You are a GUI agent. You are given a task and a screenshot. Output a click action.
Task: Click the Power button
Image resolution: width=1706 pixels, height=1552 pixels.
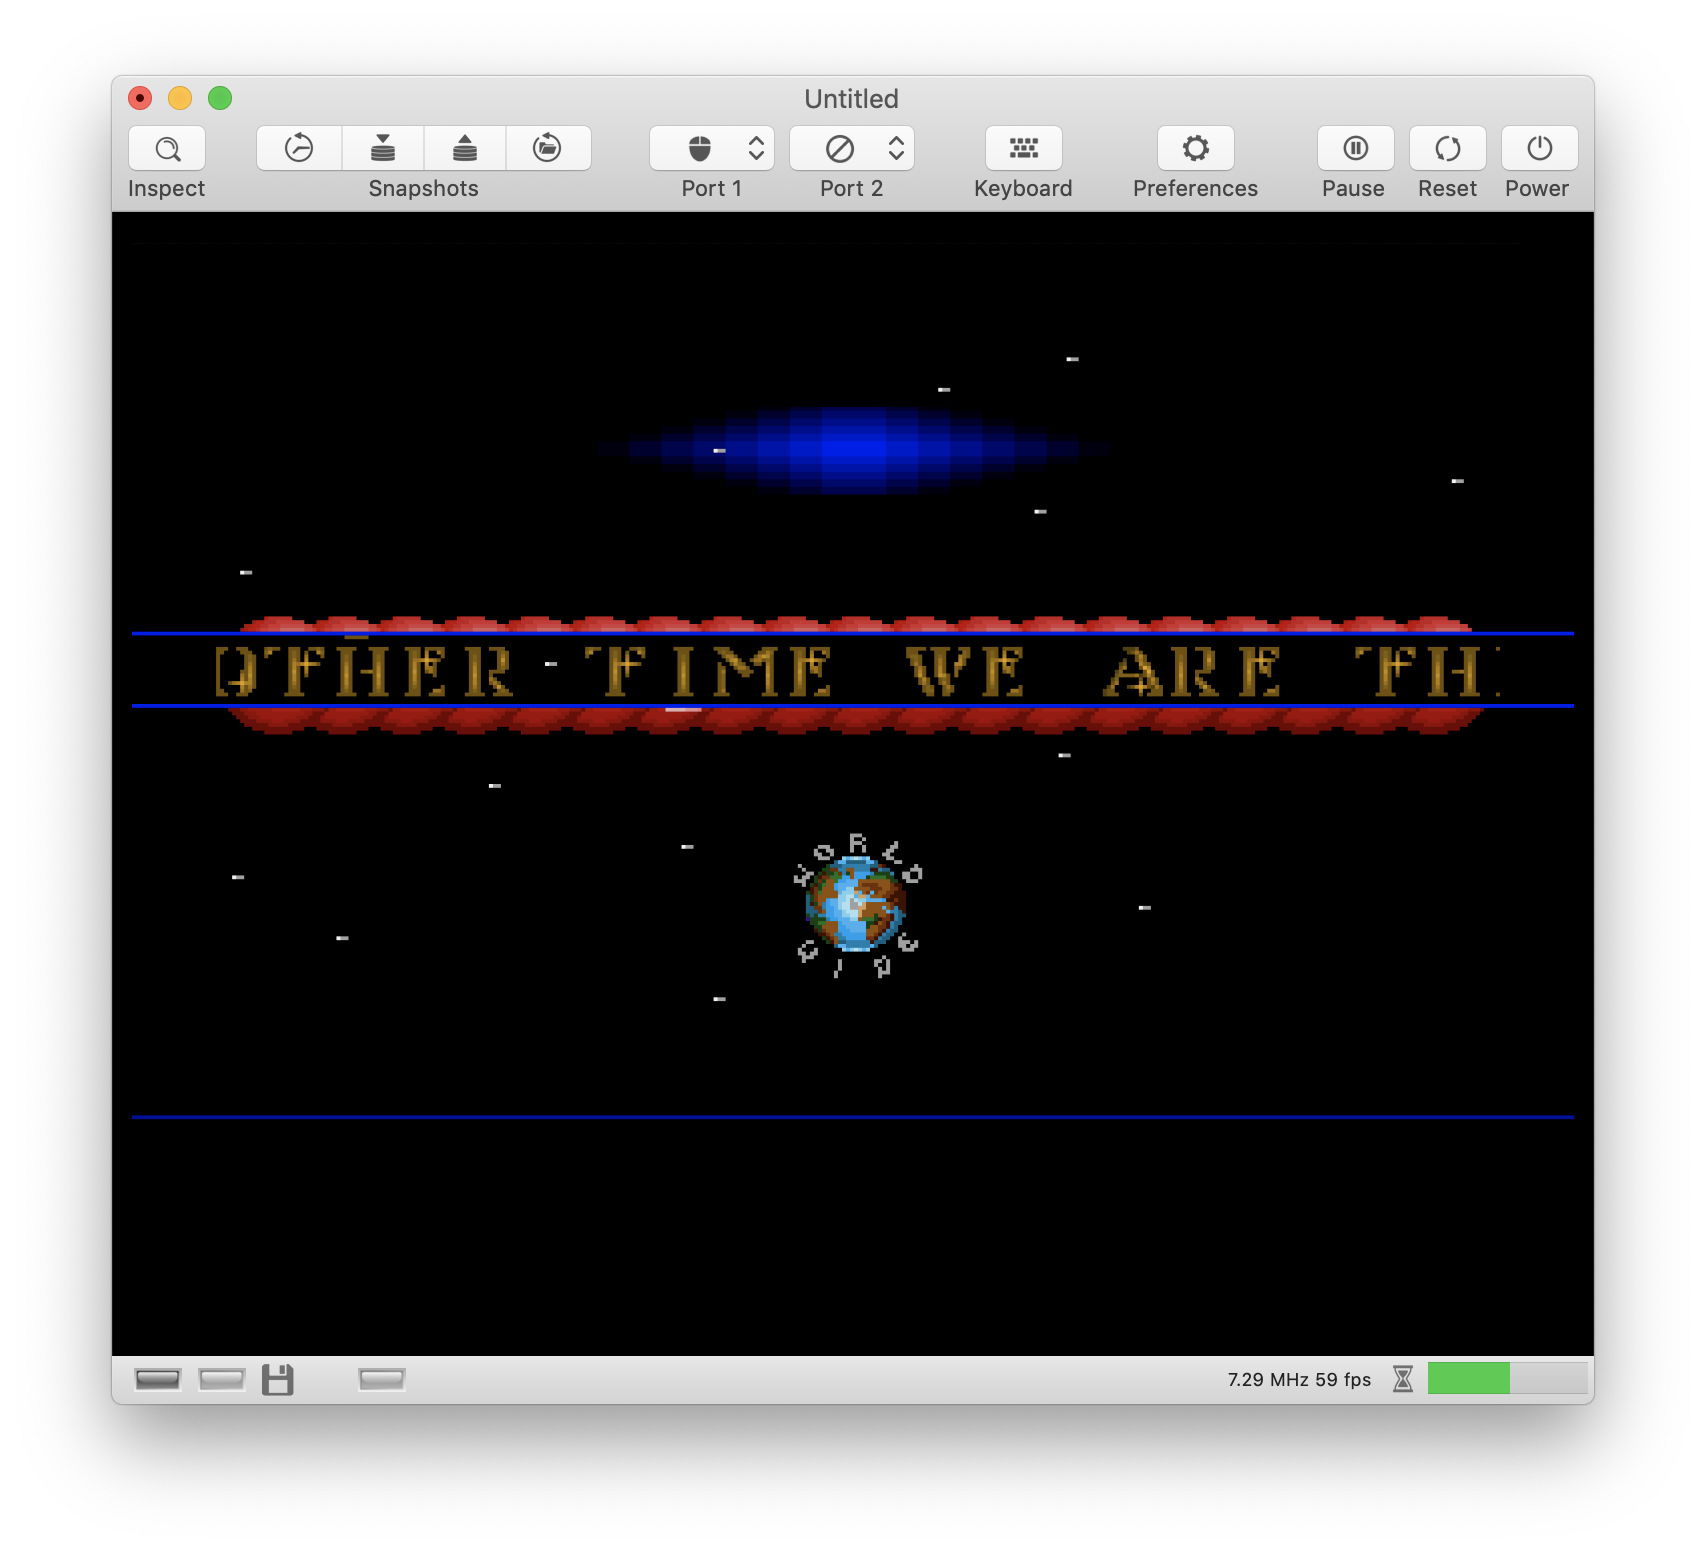point(1540,149)
